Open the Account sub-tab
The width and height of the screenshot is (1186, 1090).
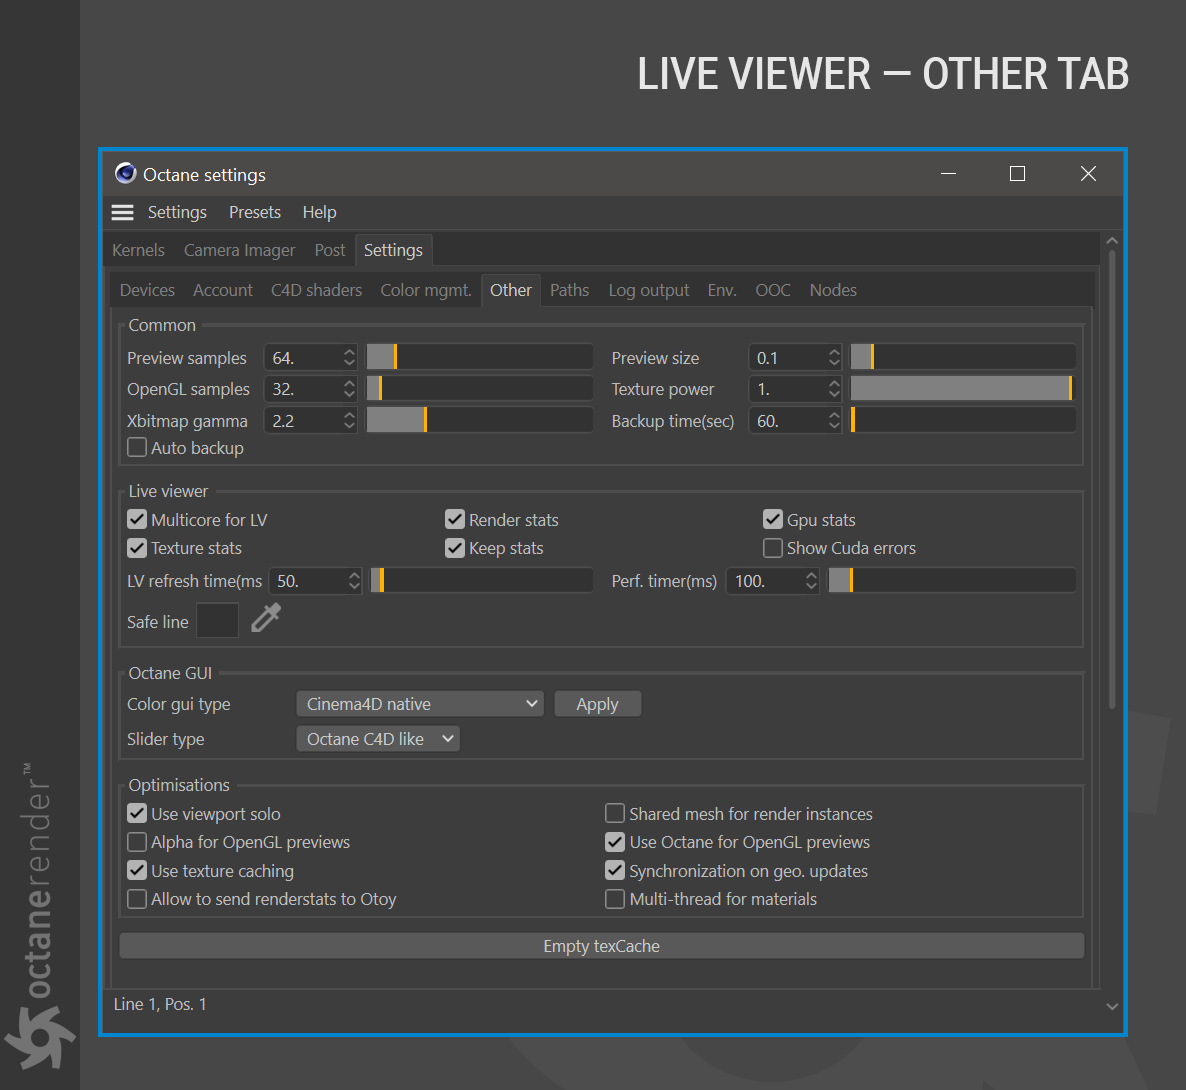tap(223, 290)
